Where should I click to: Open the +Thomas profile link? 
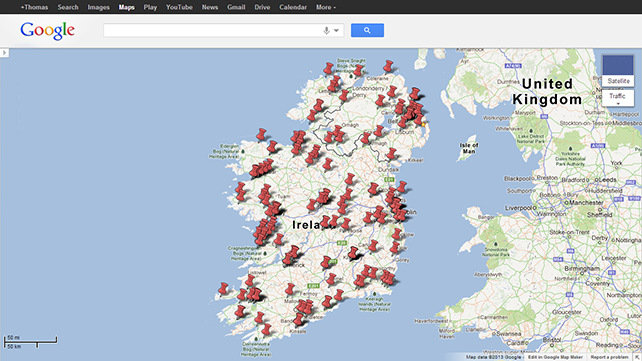click(34, 7)
